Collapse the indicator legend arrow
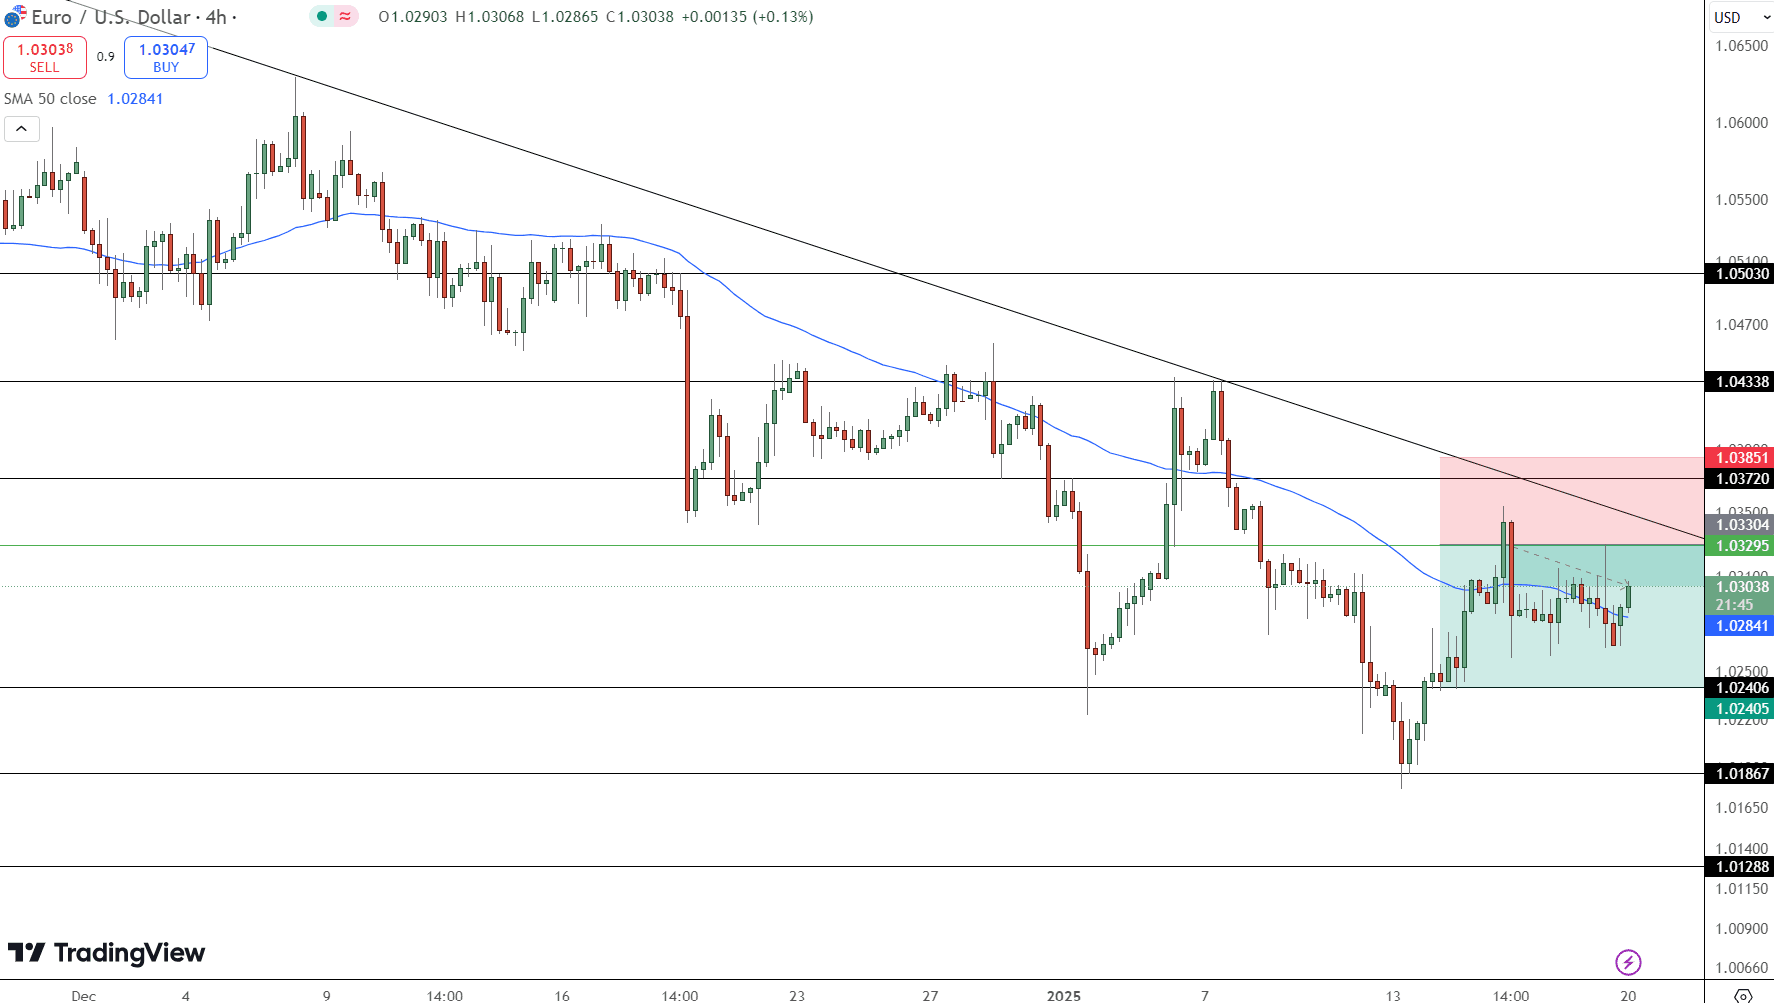1774x1003 pixels. (x=22, y=129)
